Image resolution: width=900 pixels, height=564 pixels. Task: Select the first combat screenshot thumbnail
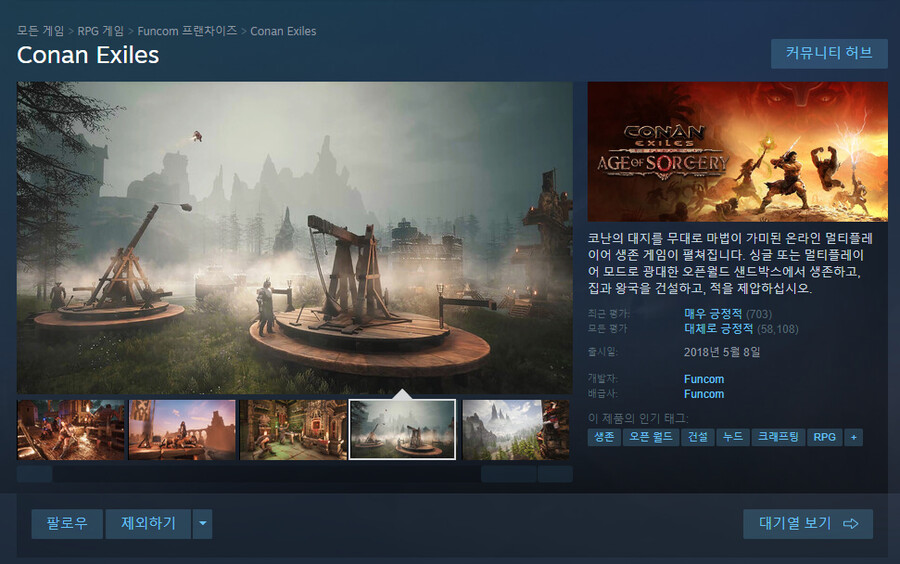click(x=71, y=430)
